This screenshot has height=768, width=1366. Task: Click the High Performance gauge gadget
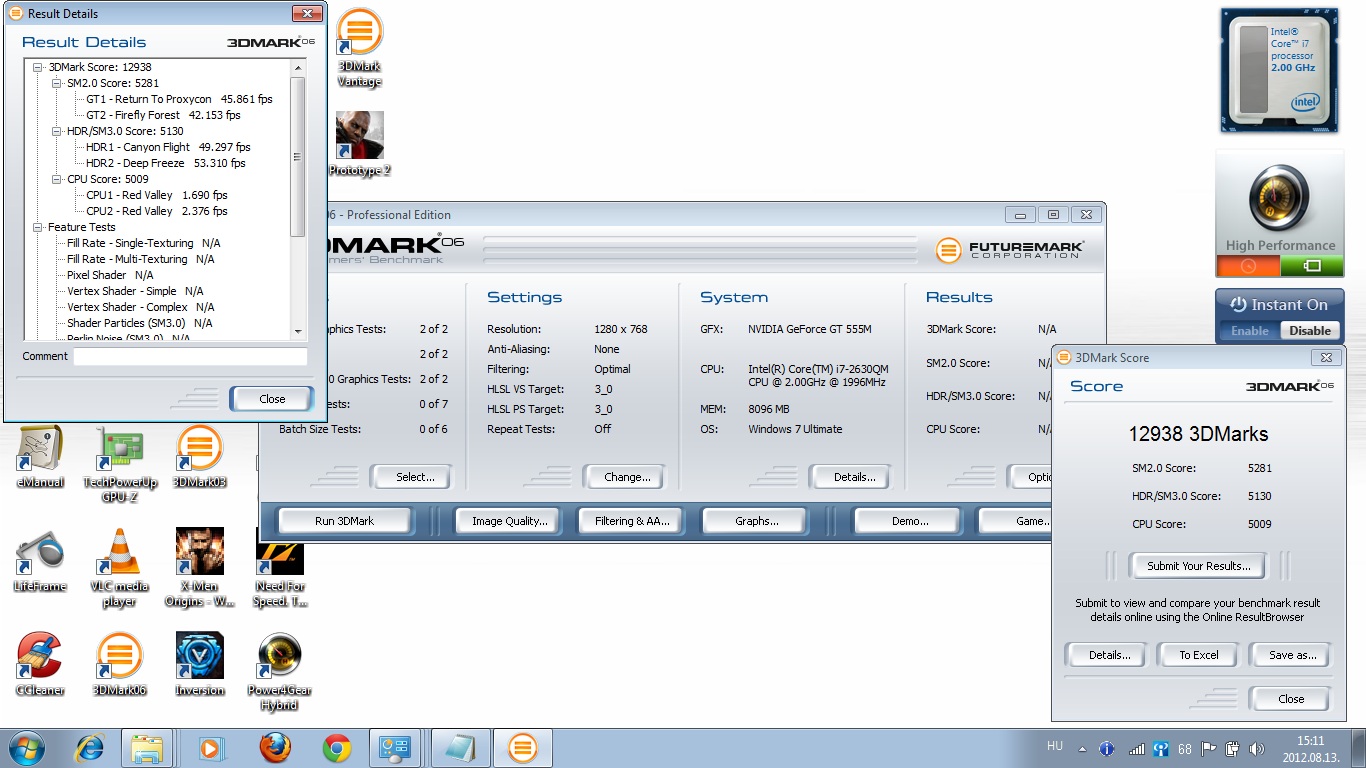click(1280, 200)
